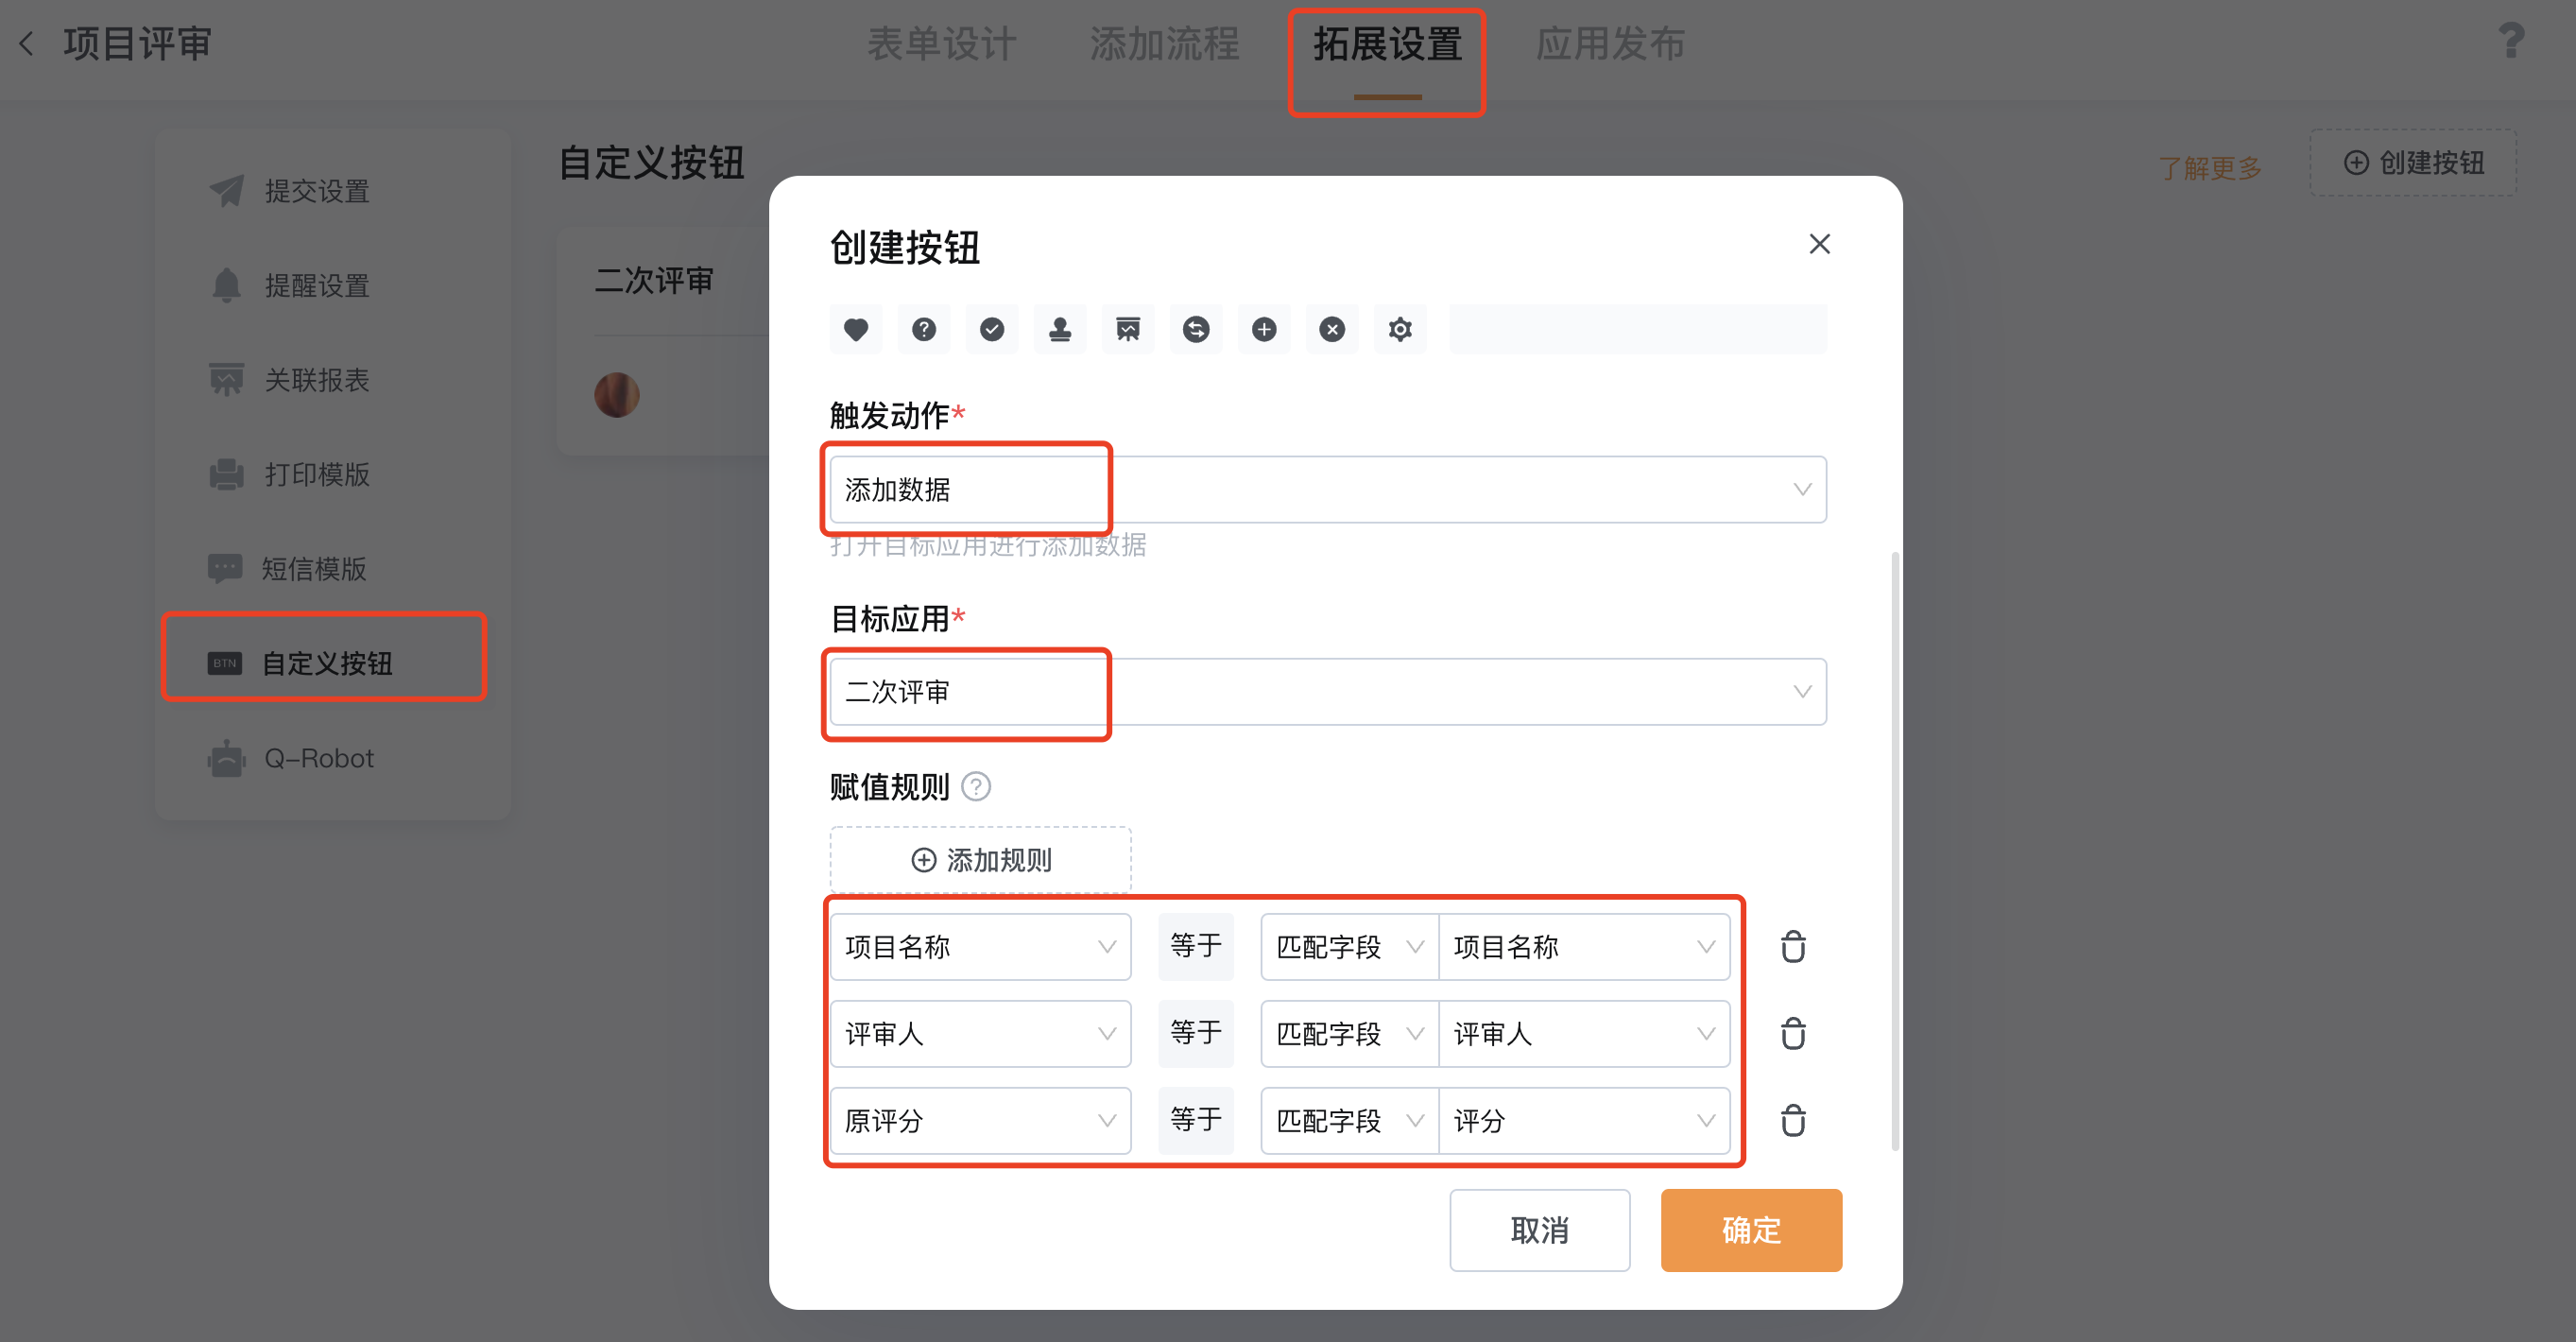Show help for 赋值规则
This screenshot has height=1342, width=2576.
pos(976,787)
